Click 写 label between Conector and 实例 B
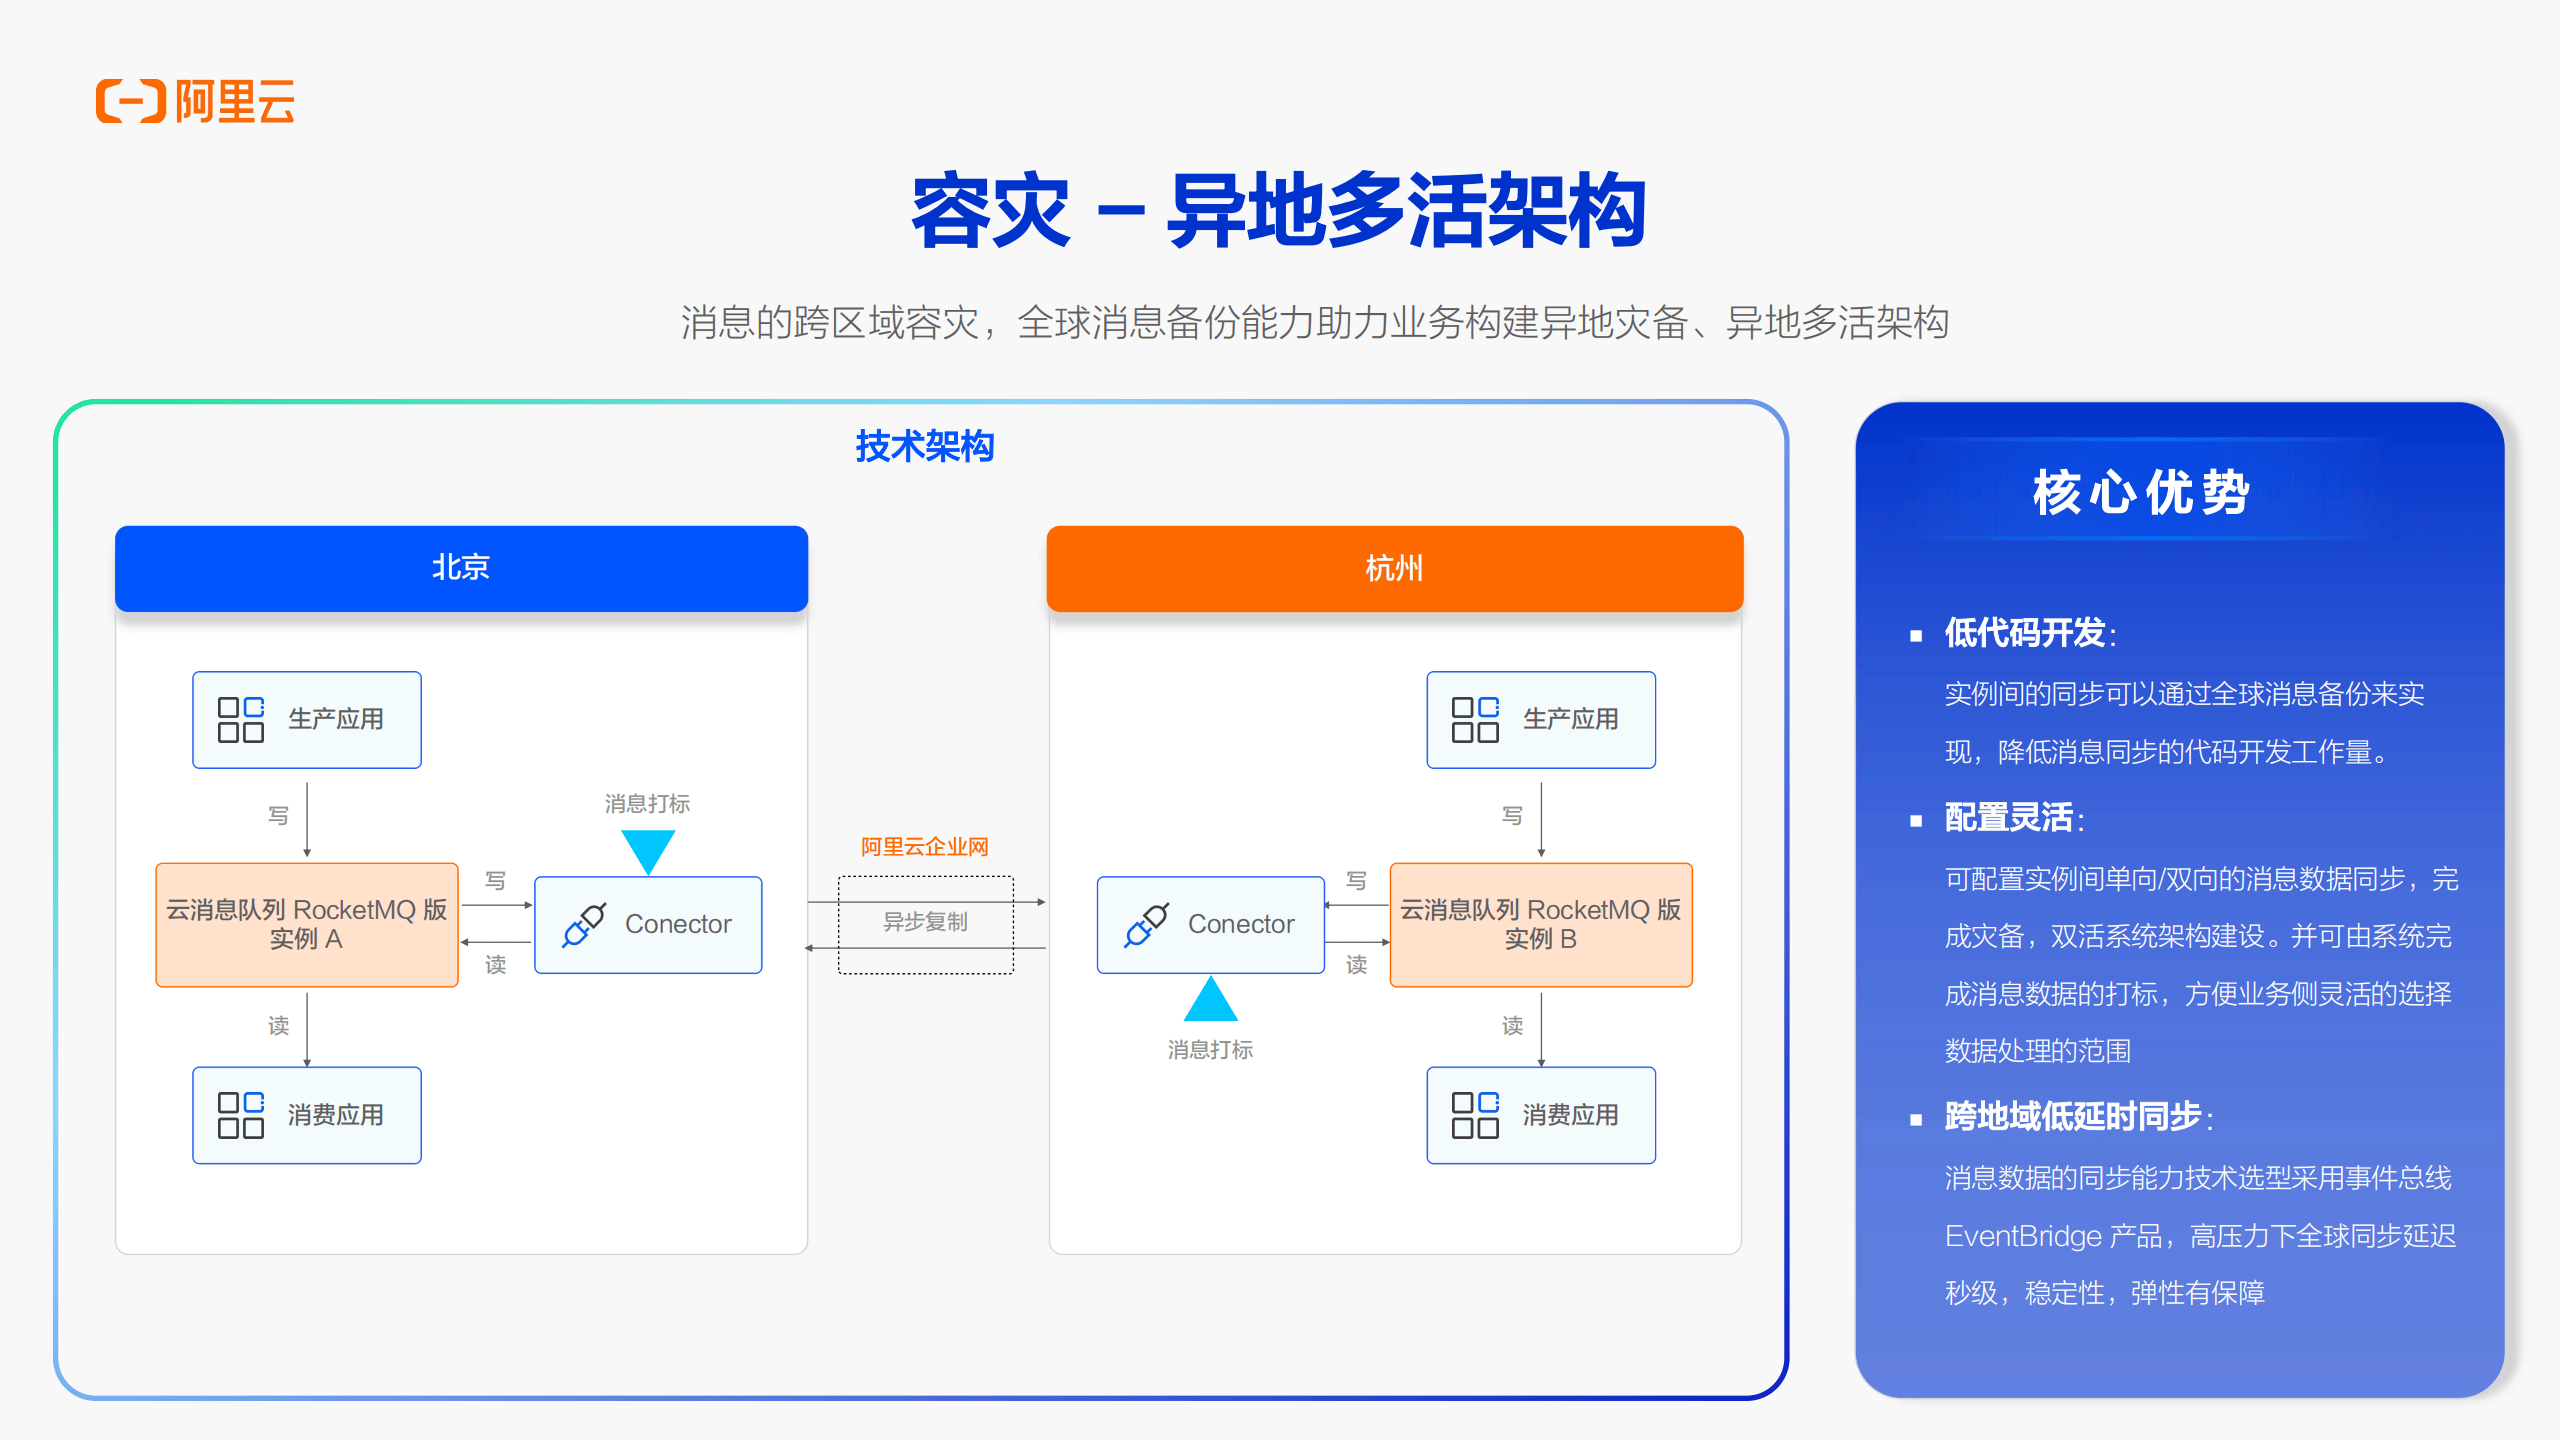The width and height of the screenshot is (2560, 1440). click(x=1357, y=881)
